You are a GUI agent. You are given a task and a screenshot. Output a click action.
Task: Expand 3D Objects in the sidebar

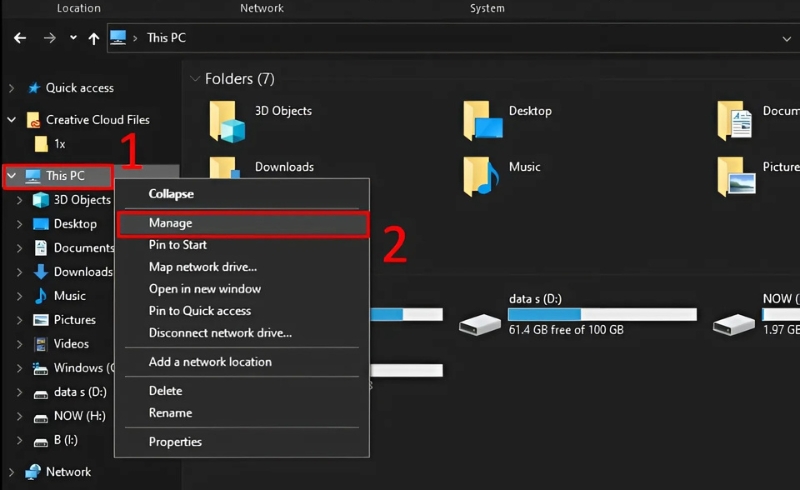[x=19, y=200]
